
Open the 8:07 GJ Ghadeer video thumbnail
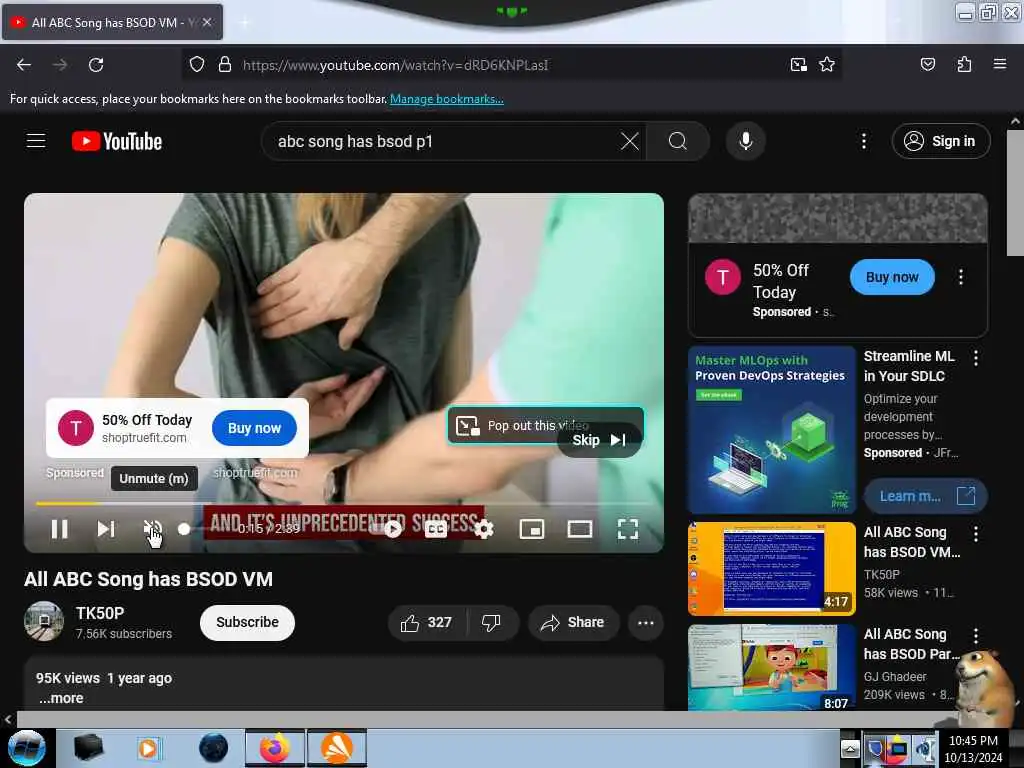click(x=771, y=667)
